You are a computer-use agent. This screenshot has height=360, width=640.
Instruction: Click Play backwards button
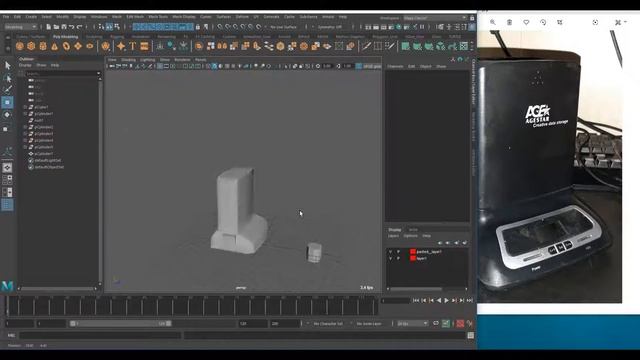pos(439,300)
